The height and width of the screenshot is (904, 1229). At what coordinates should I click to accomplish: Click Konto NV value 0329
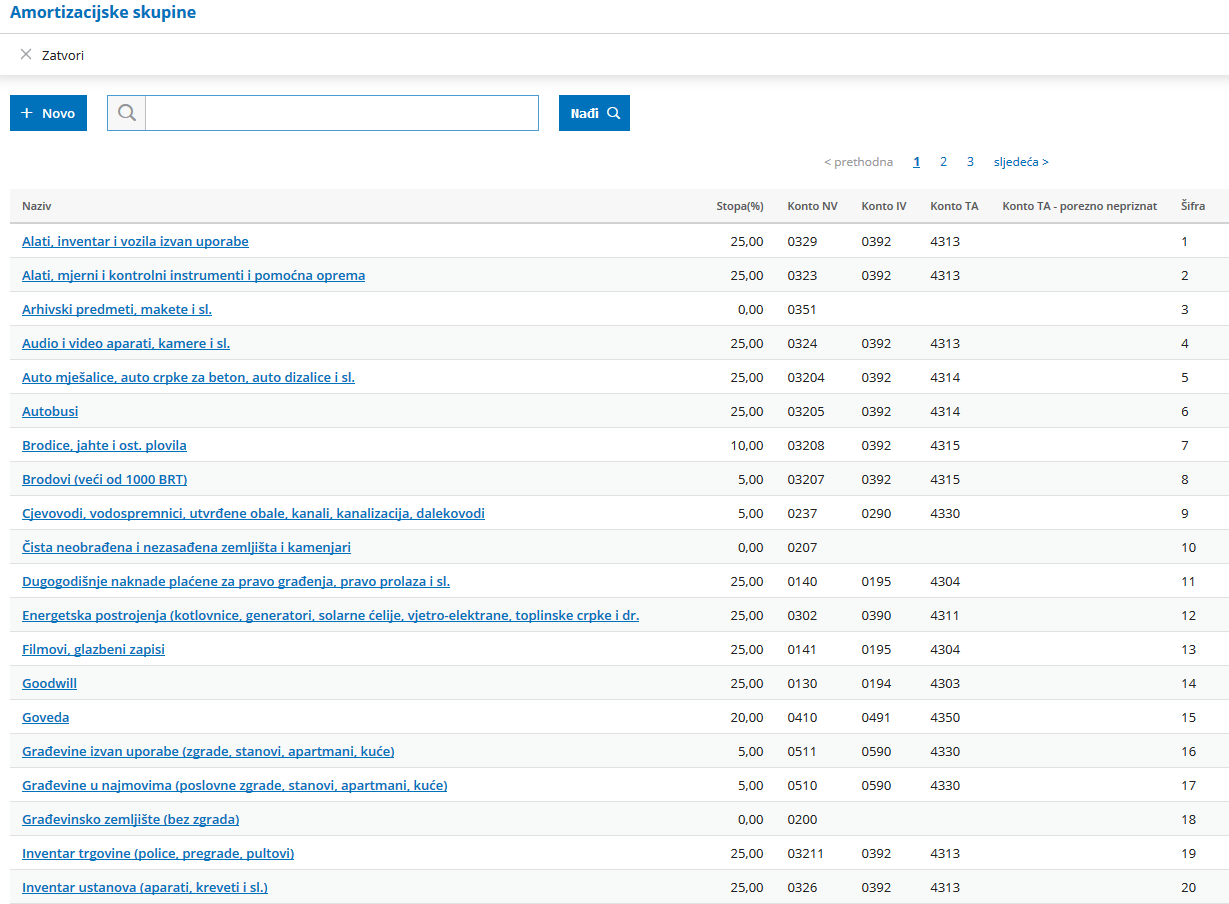[x=802, y=241]
